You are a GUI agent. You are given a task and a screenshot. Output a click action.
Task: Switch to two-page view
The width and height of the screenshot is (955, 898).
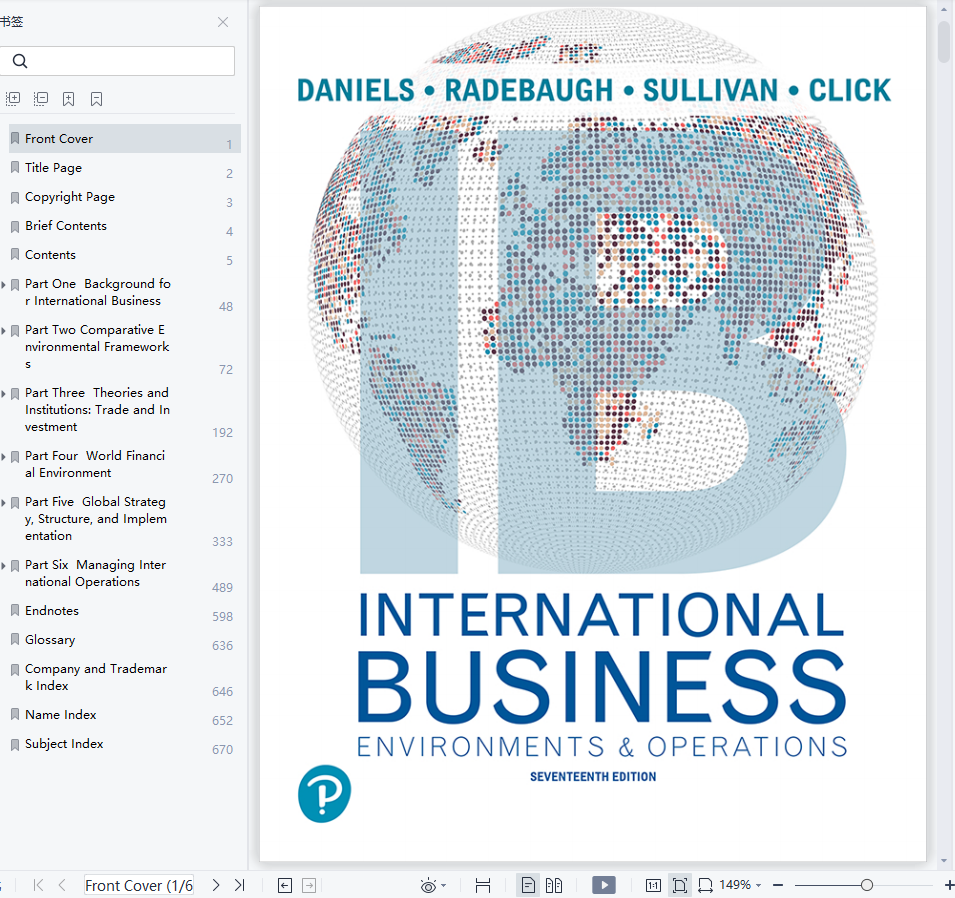tap(554, 885)
